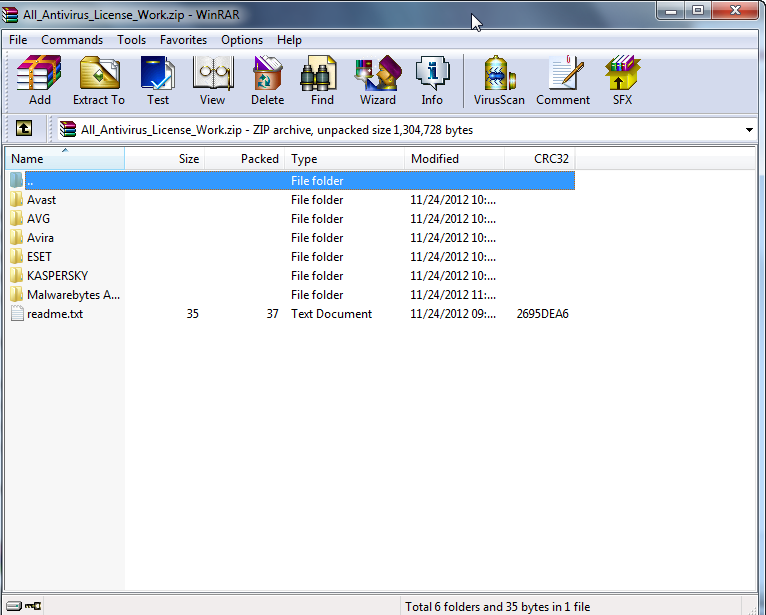
Task: Select the ESET folder icon
Action: coord(17,256)
